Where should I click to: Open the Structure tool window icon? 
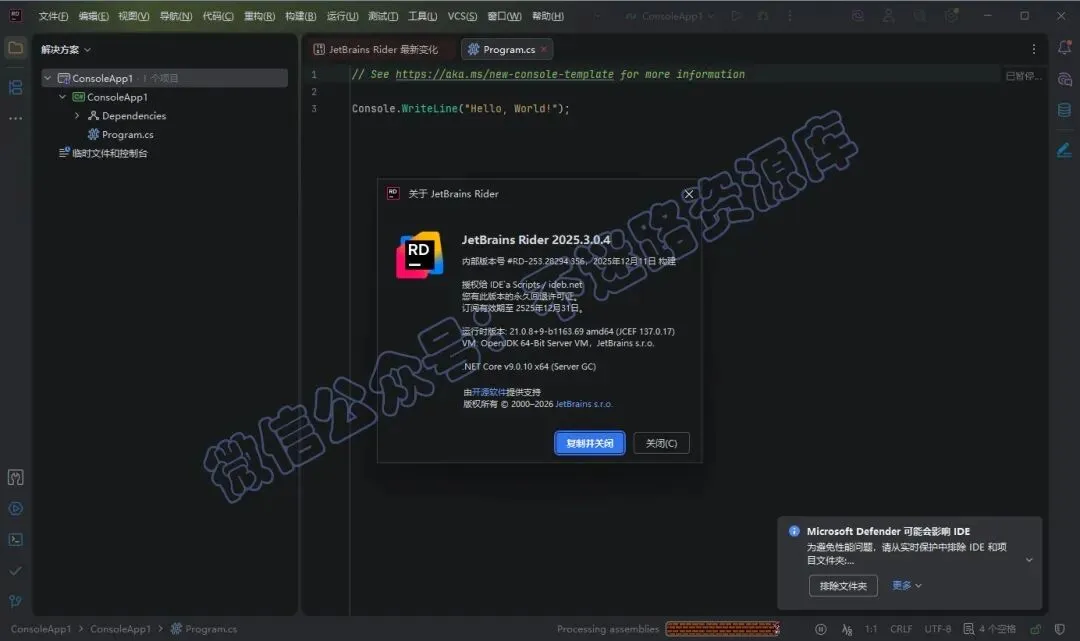tap(15, 87)
